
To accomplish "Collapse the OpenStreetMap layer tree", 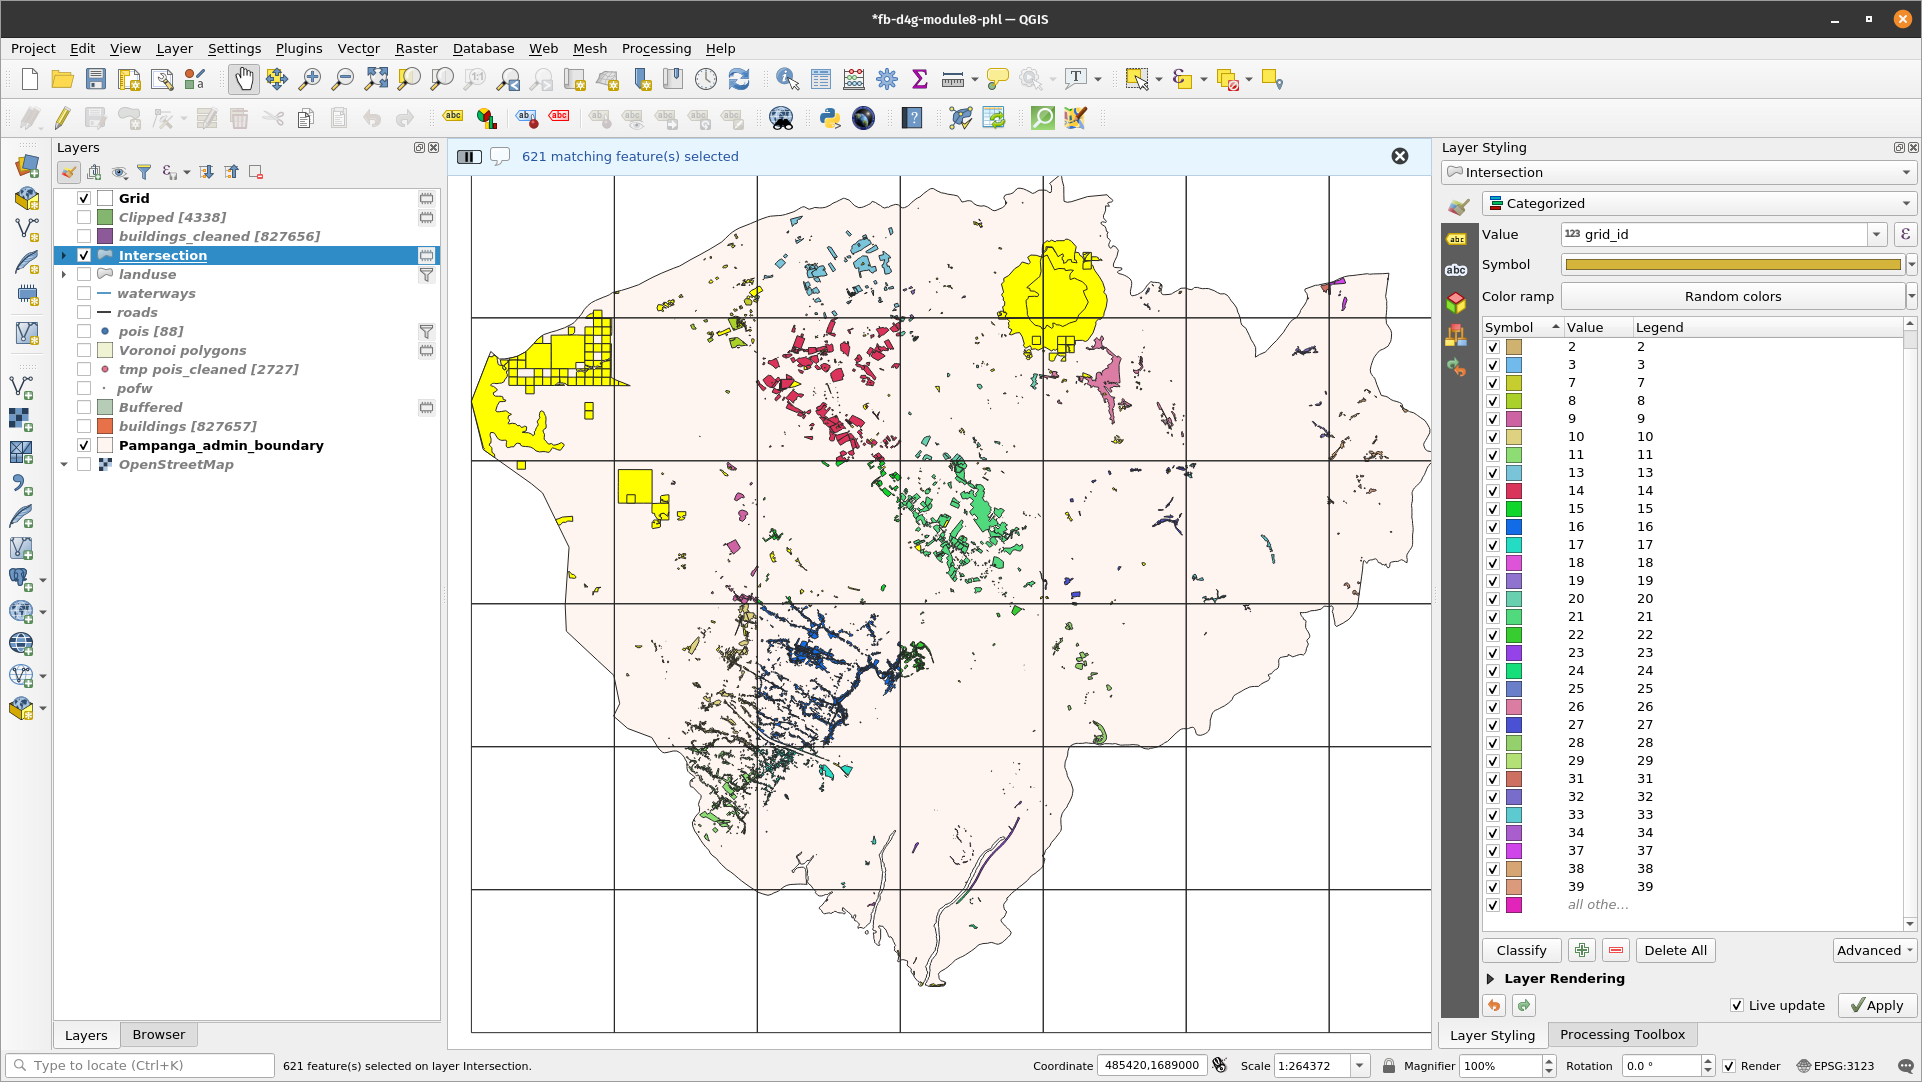I will (x=64, y=464).
